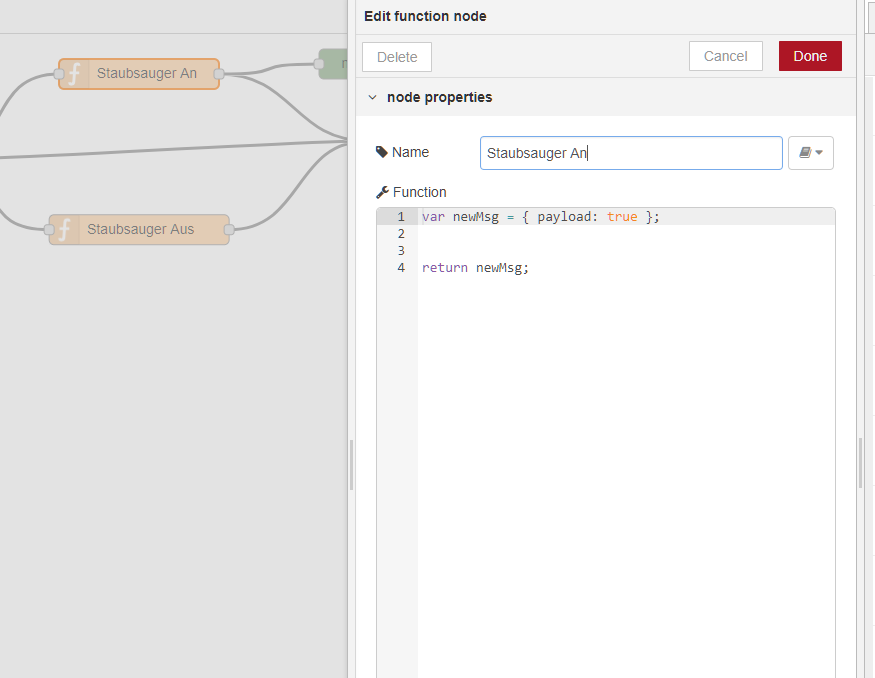Click the Function label above the code editor
Screen dimensions: 875x678
(x=420, y=193)
